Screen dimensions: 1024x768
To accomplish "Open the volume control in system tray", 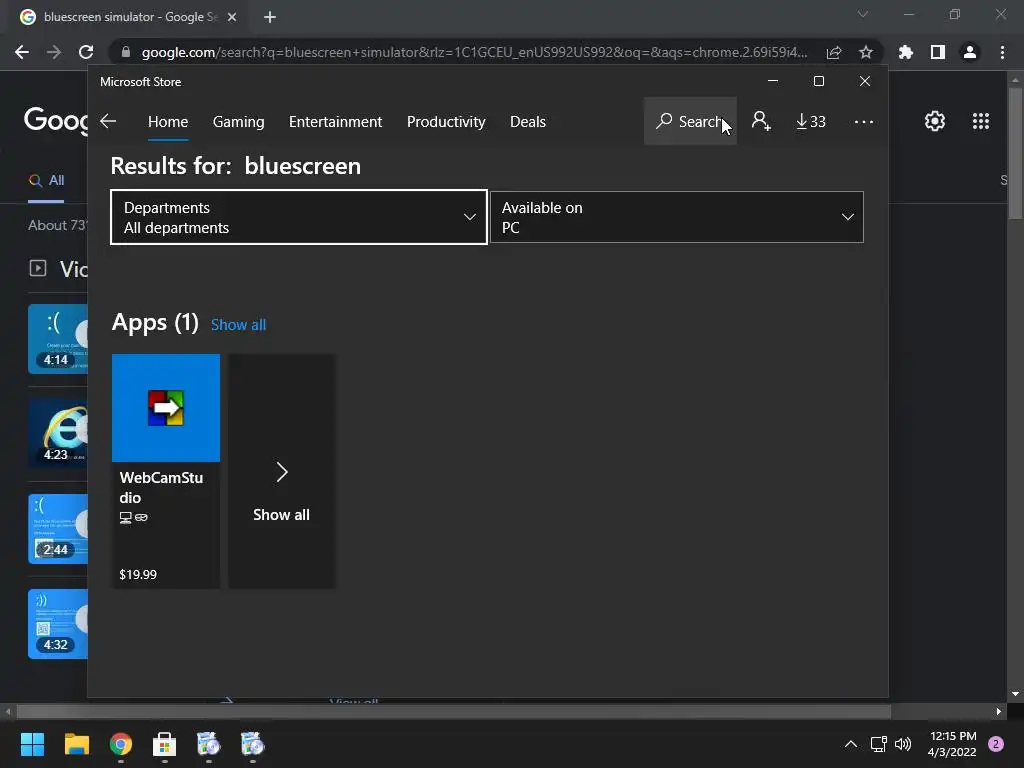I will [x=903, y=744].
